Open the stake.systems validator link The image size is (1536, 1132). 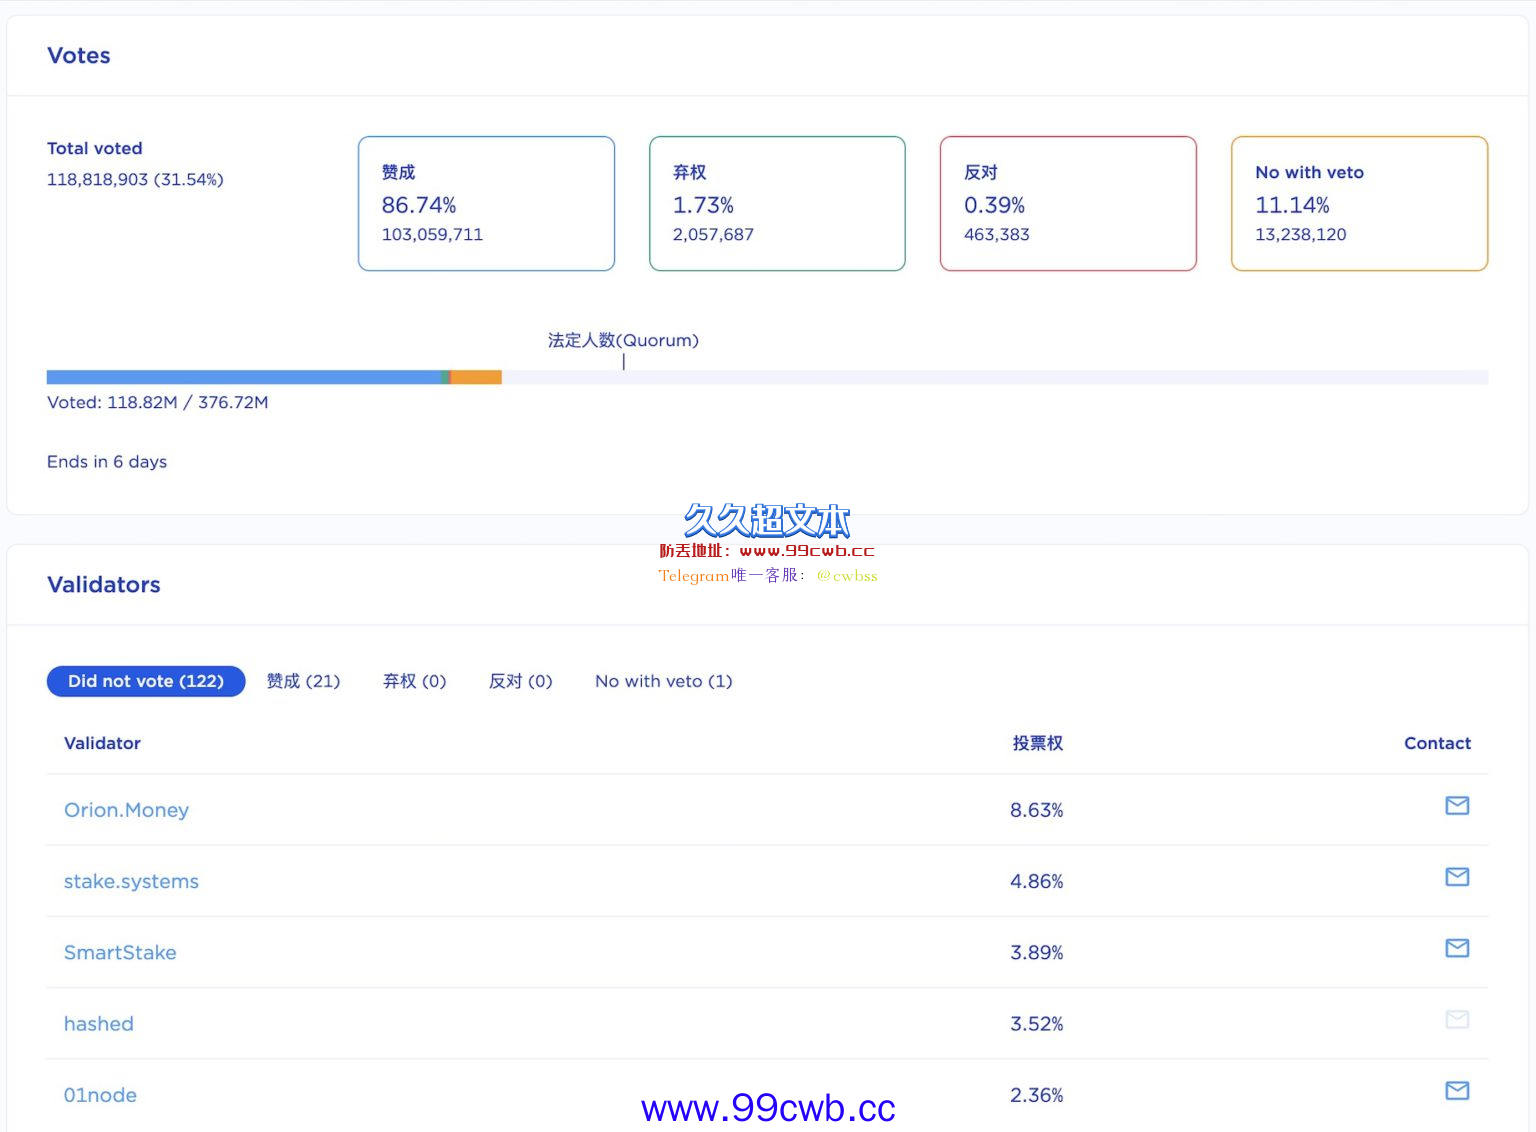pyautogui.click(x=131, y=881)
